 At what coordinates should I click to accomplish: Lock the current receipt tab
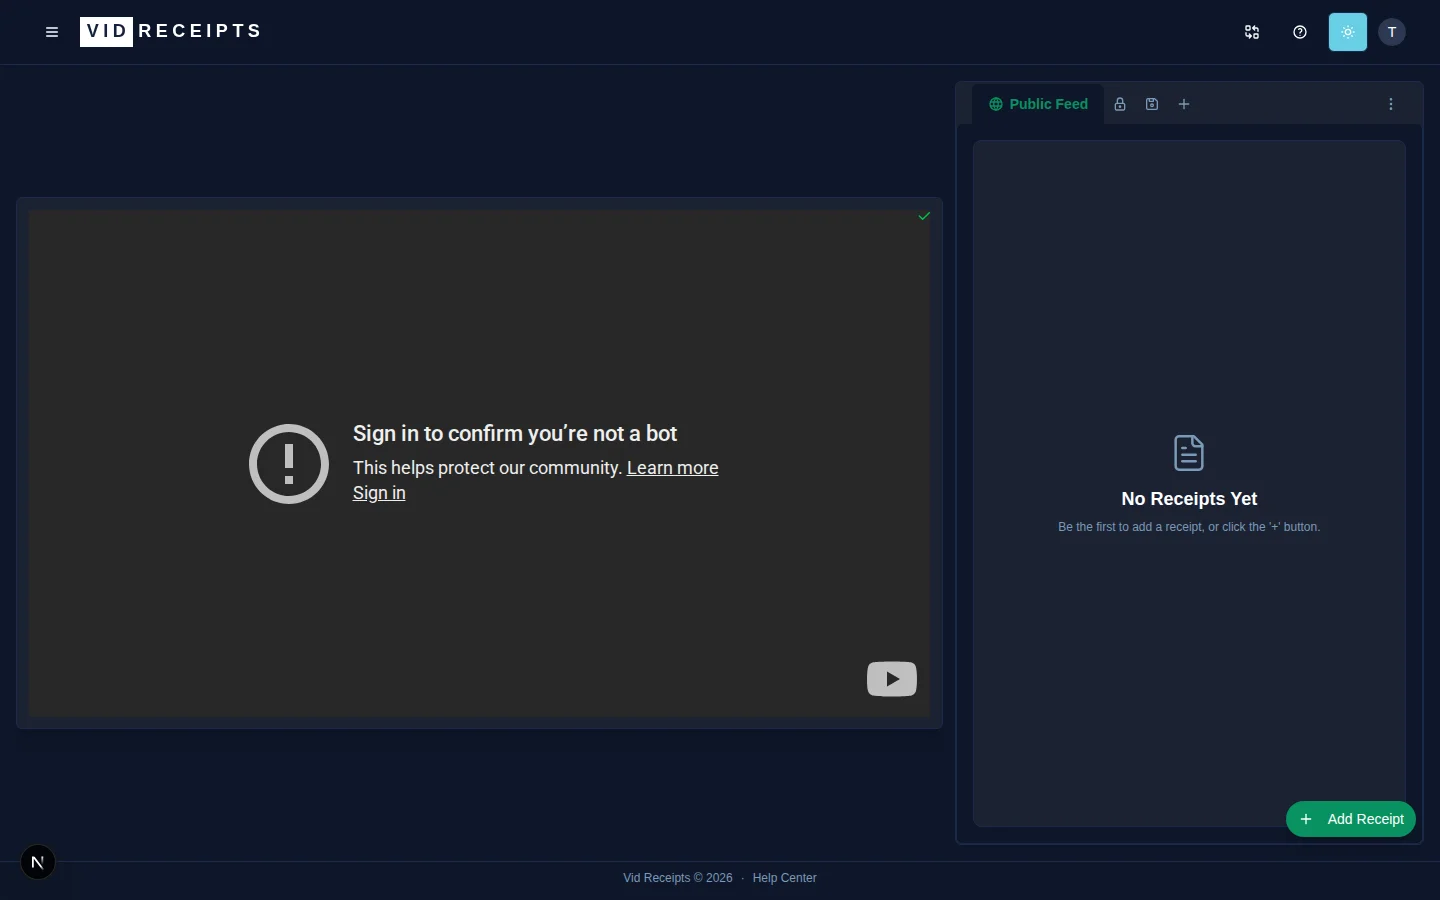point(1119,104)
